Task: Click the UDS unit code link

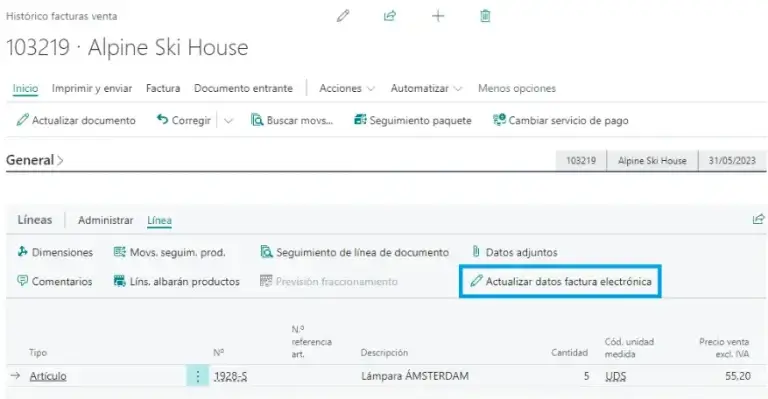Action: (x=616, y=376)
